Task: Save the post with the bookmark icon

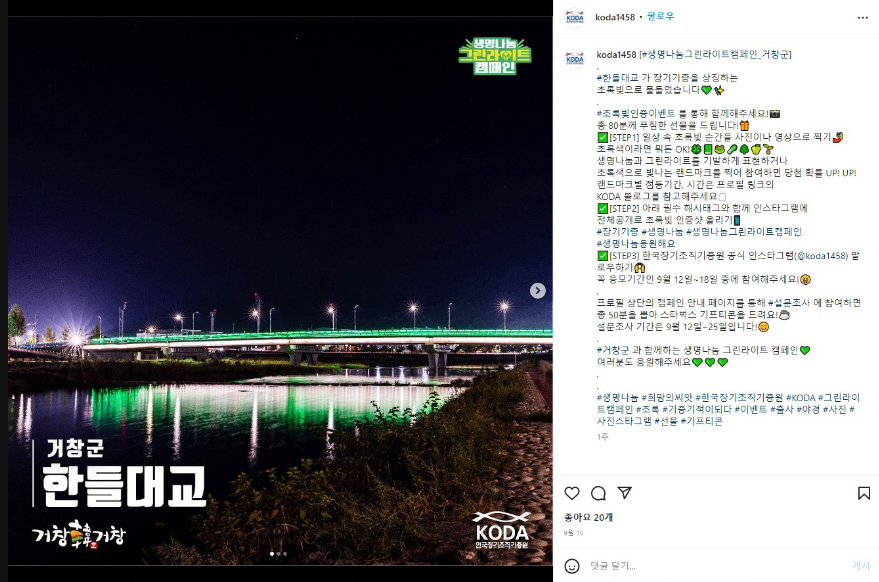Action: 864,493
